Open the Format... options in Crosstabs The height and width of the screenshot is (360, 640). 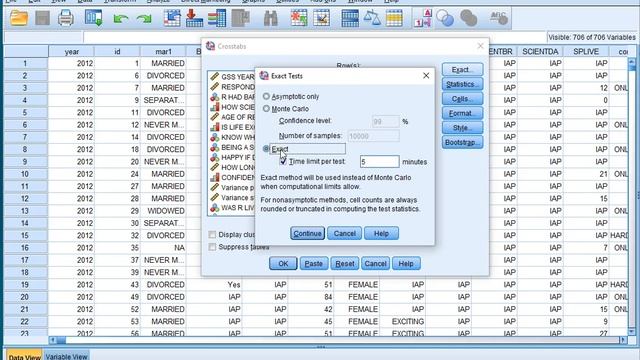point(462,113)
